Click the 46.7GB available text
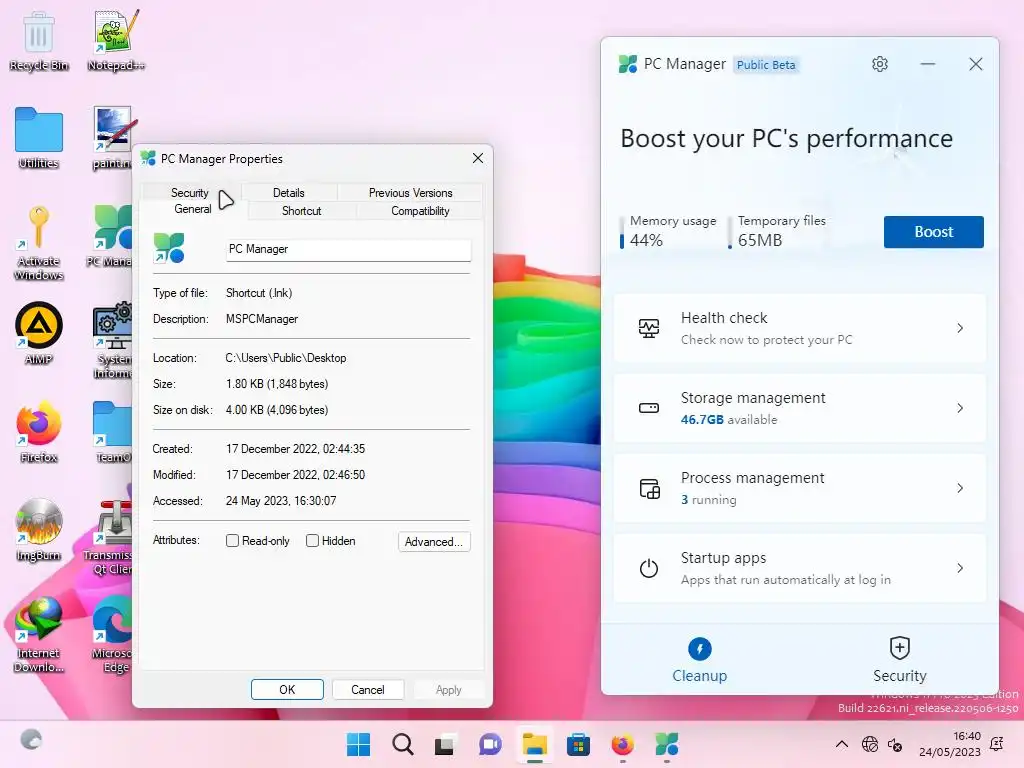This screenshot has height=768, width=1024. click(729, 419)
